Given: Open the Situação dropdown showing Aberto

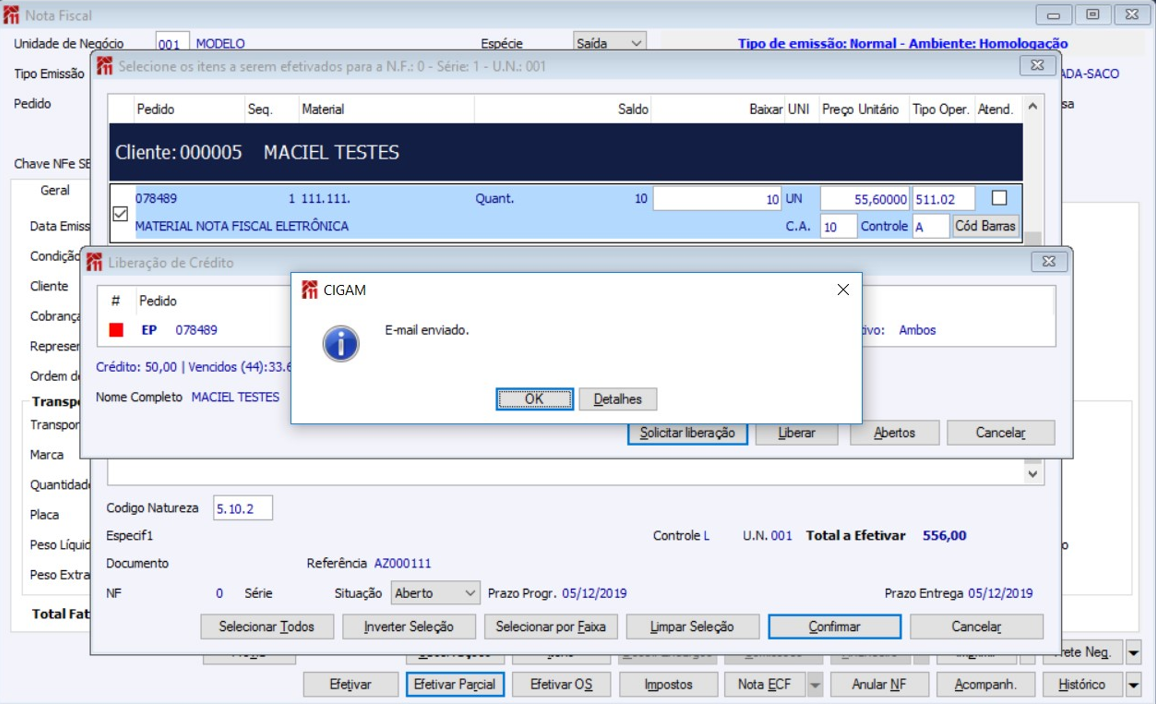Looking at the screenshot, I should pyautogui.click(x=435, y=593).
